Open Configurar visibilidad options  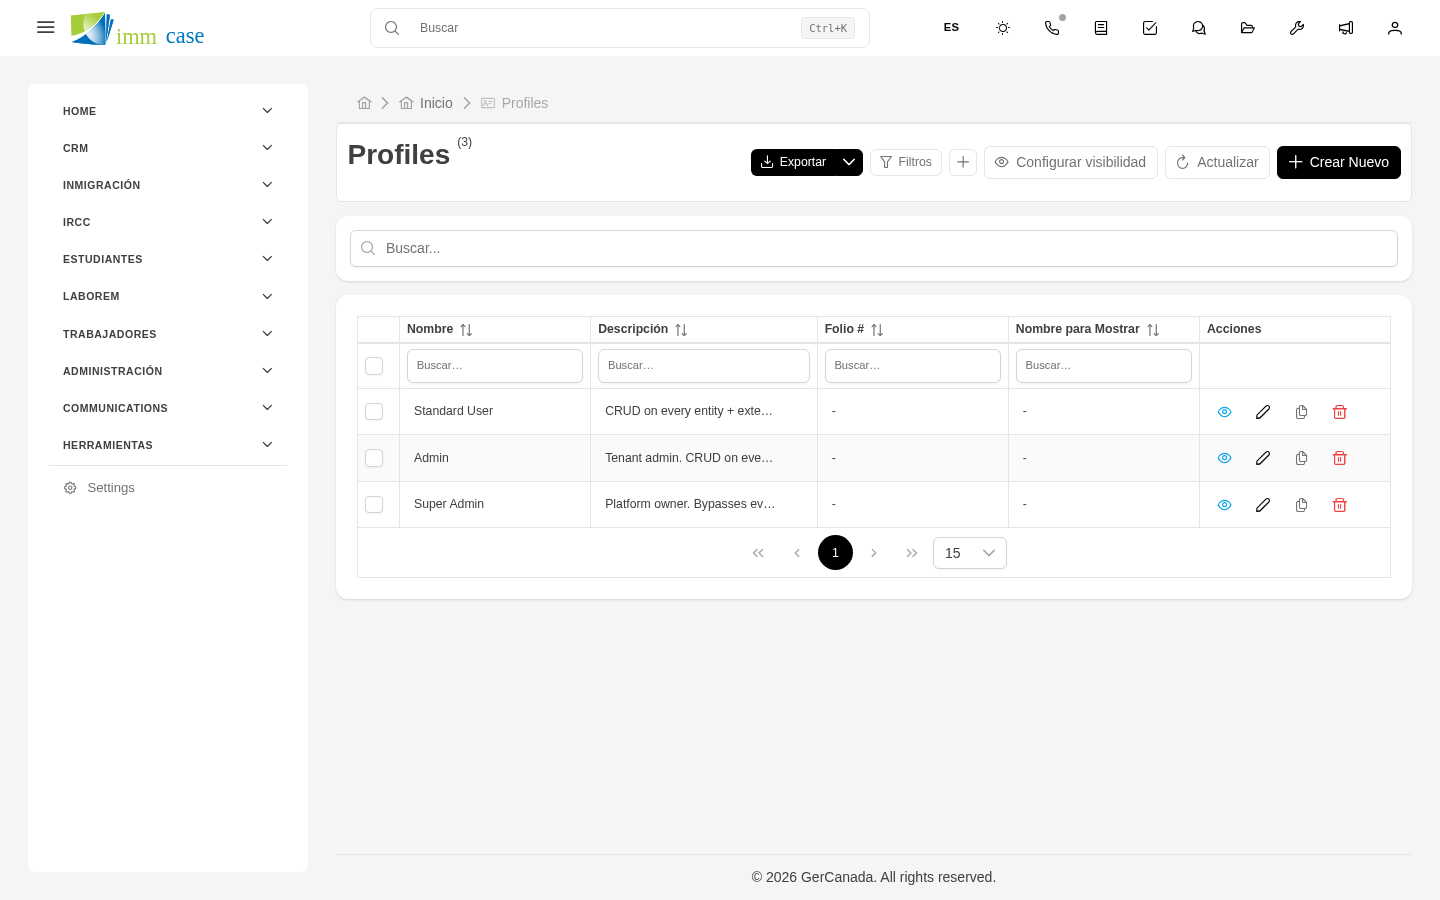point(1071,162)
